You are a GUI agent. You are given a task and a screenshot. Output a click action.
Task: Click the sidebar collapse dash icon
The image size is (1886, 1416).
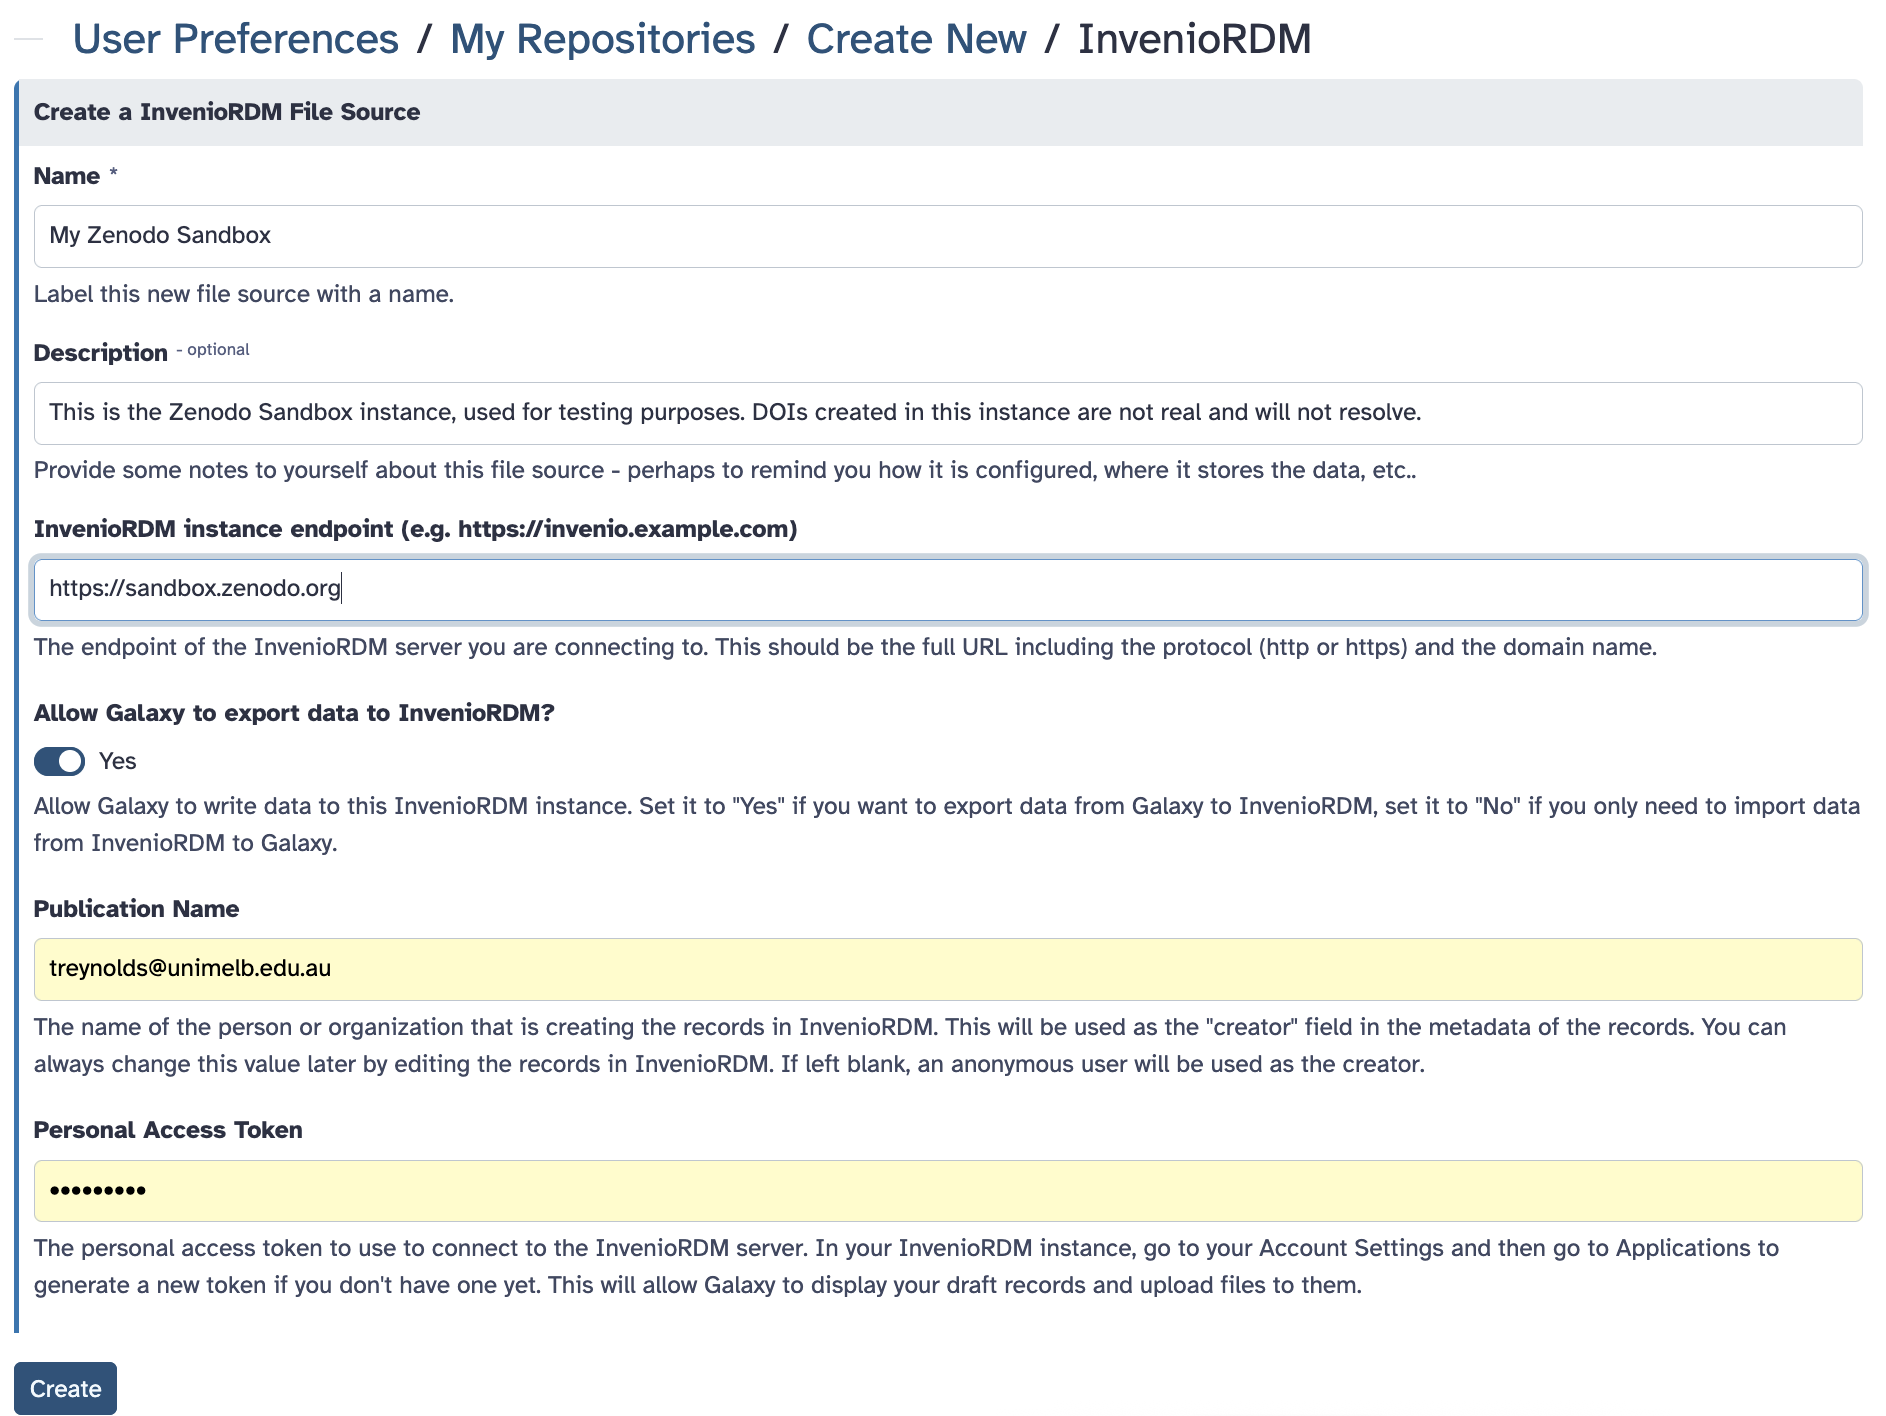pyautogui.click(x=27, y=38)
